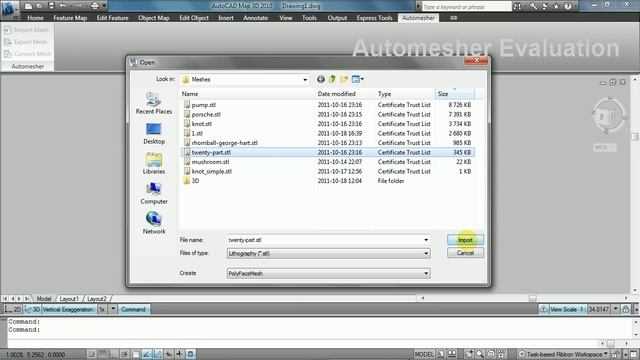
Task: Create new folder in Open dialog
Action: coord(344,79)
